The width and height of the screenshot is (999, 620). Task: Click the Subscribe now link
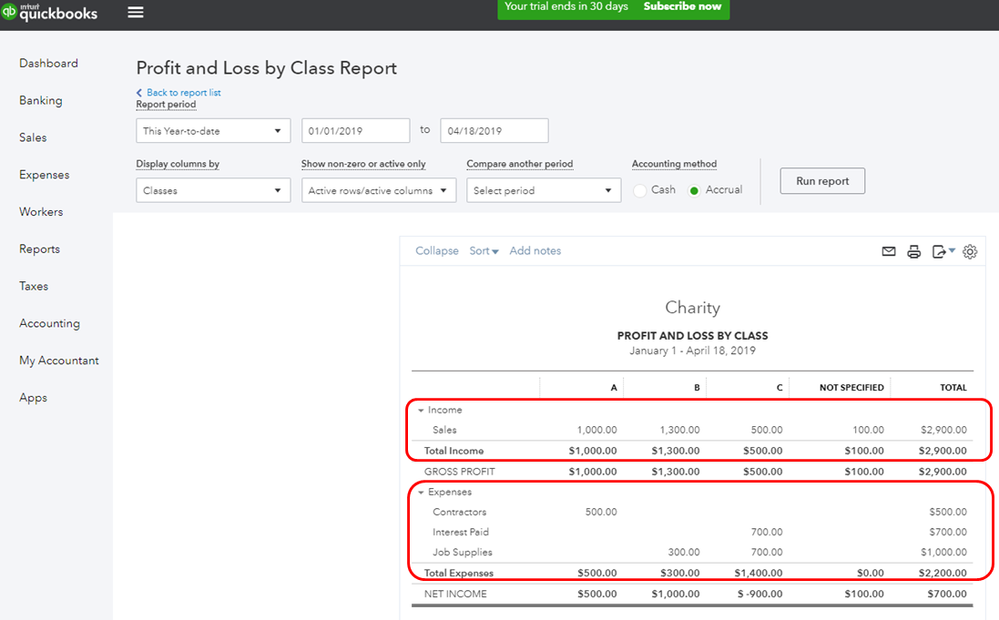coord(682,6)
